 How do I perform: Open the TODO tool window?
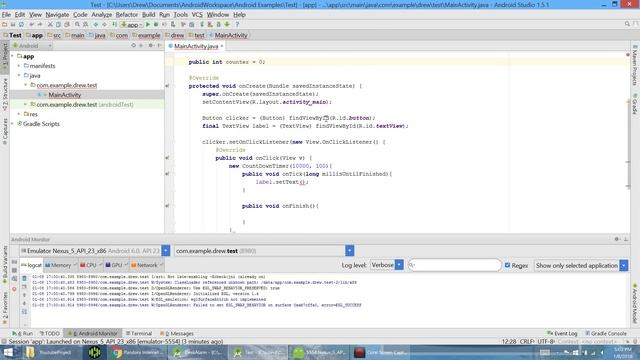50,333
